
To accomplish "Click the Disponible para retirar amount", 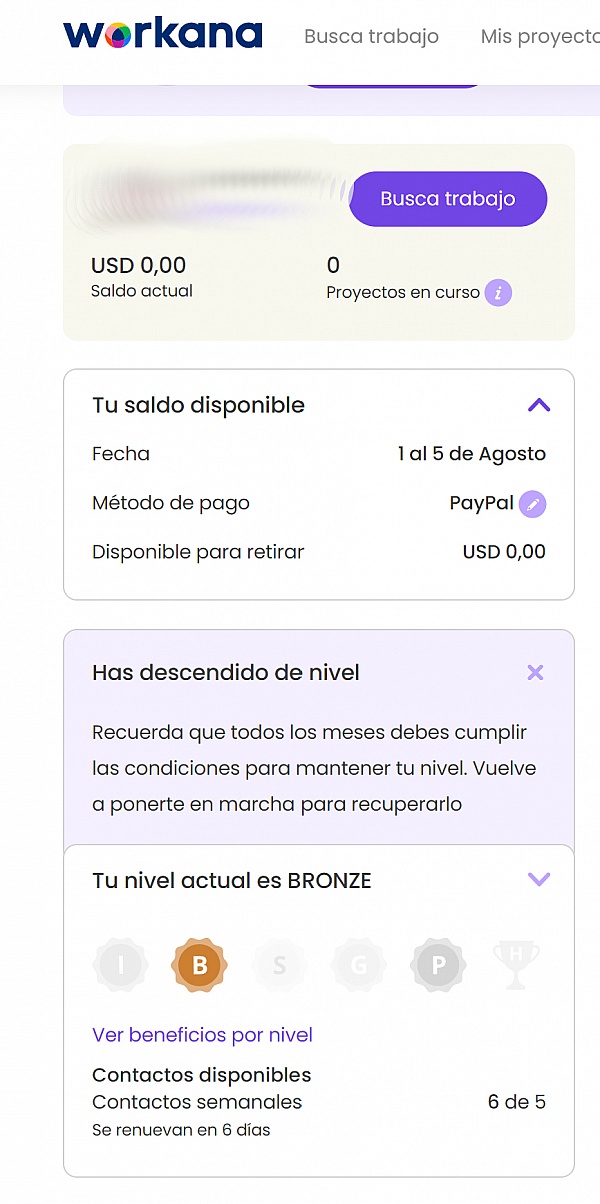I will coord(504,552).
